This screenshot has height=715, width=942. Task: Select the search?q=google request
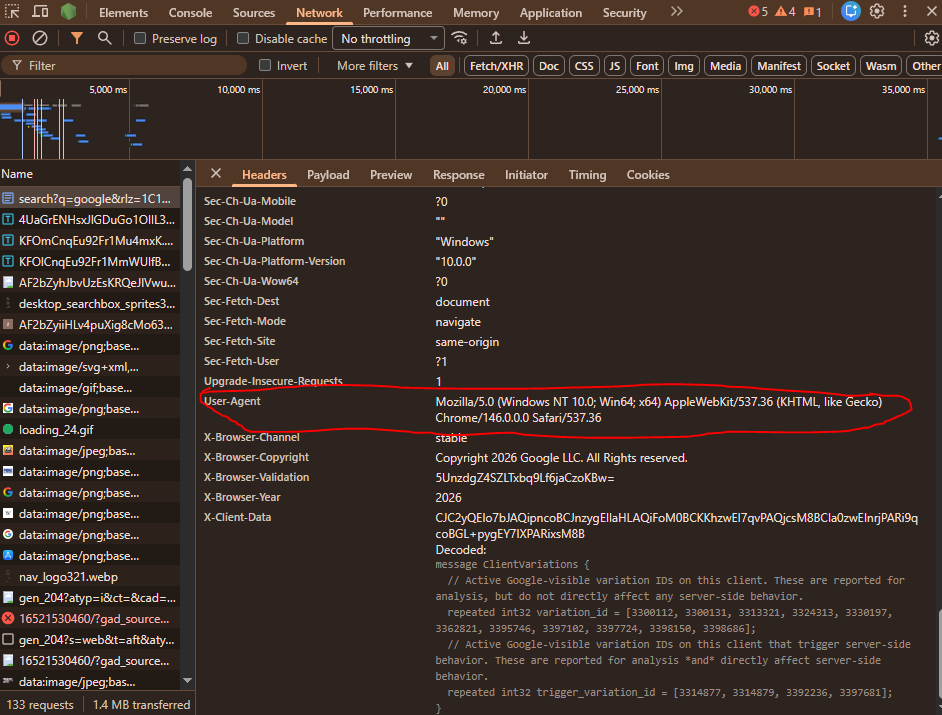[90, 198]
